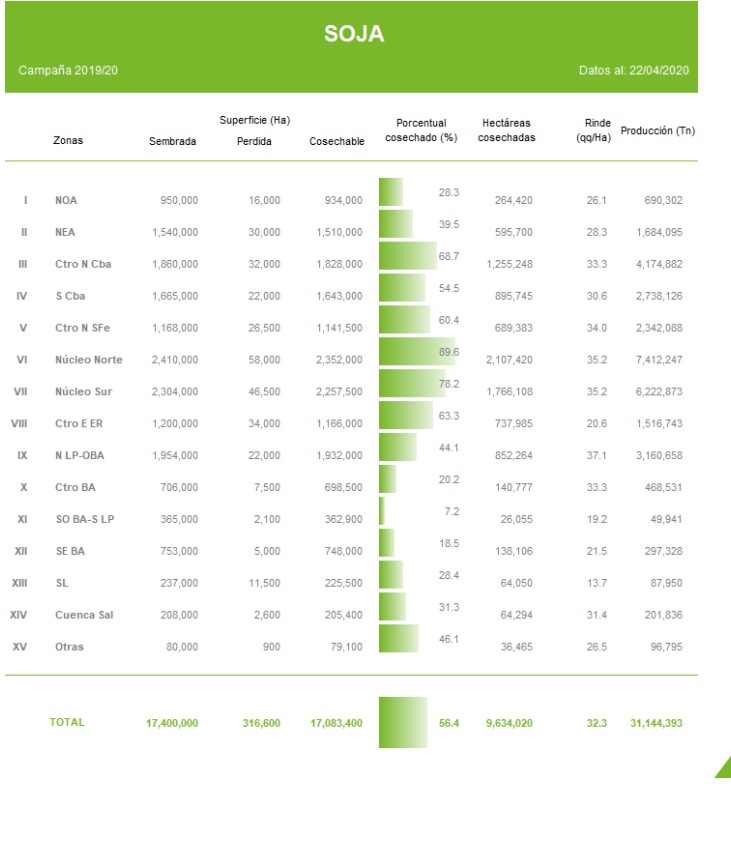Click the Rinde (qq/Ha) column header
This screenshot has height=844, width=731.
click(597, 130)
